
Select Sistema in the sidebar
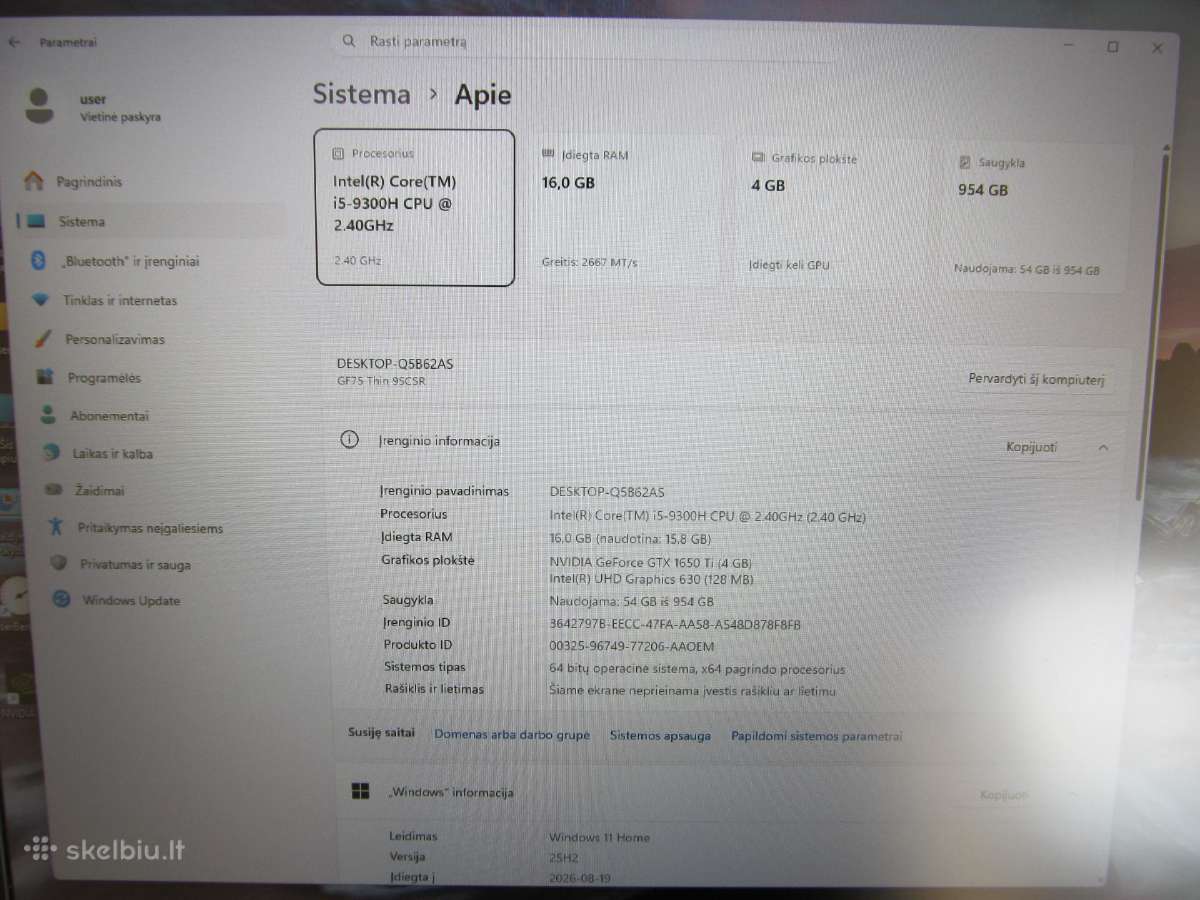(150, 222)
